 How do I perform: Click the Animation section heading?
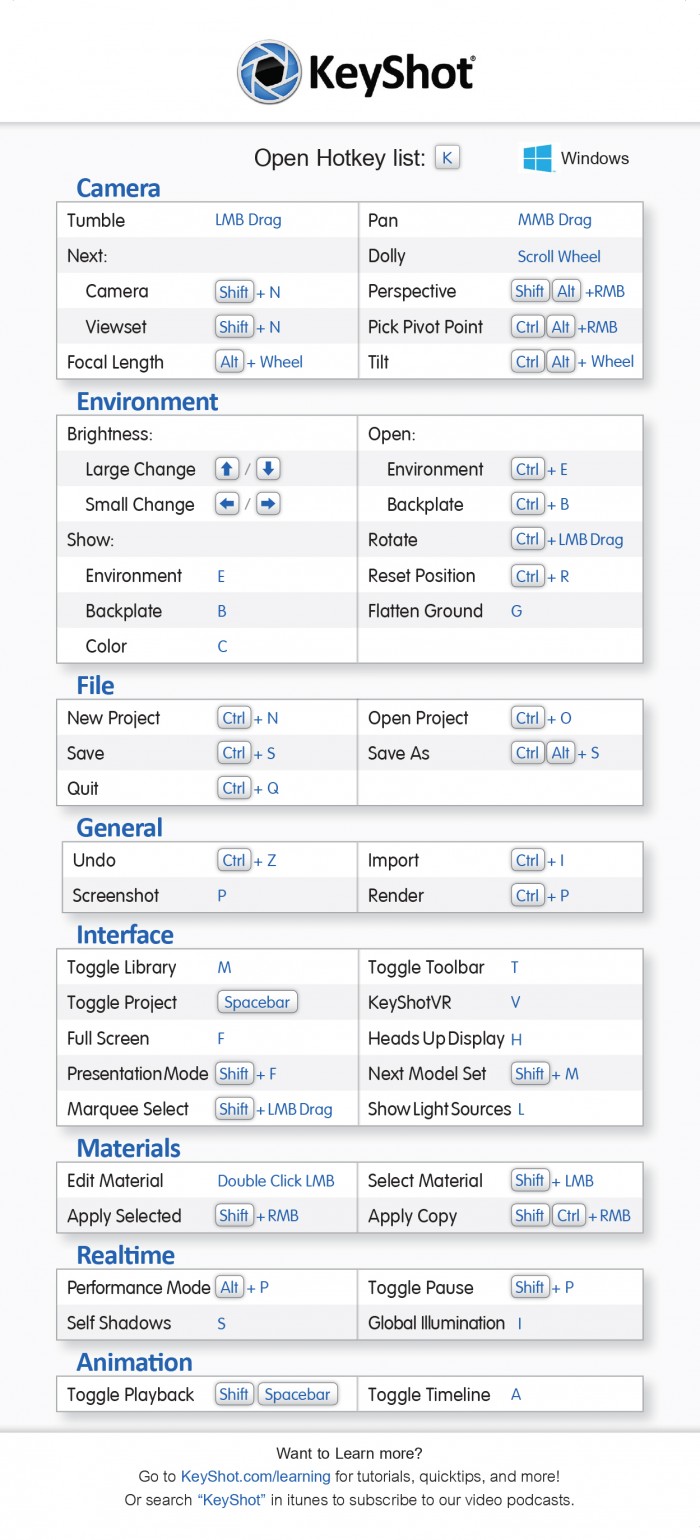(x=134, y=1362)
